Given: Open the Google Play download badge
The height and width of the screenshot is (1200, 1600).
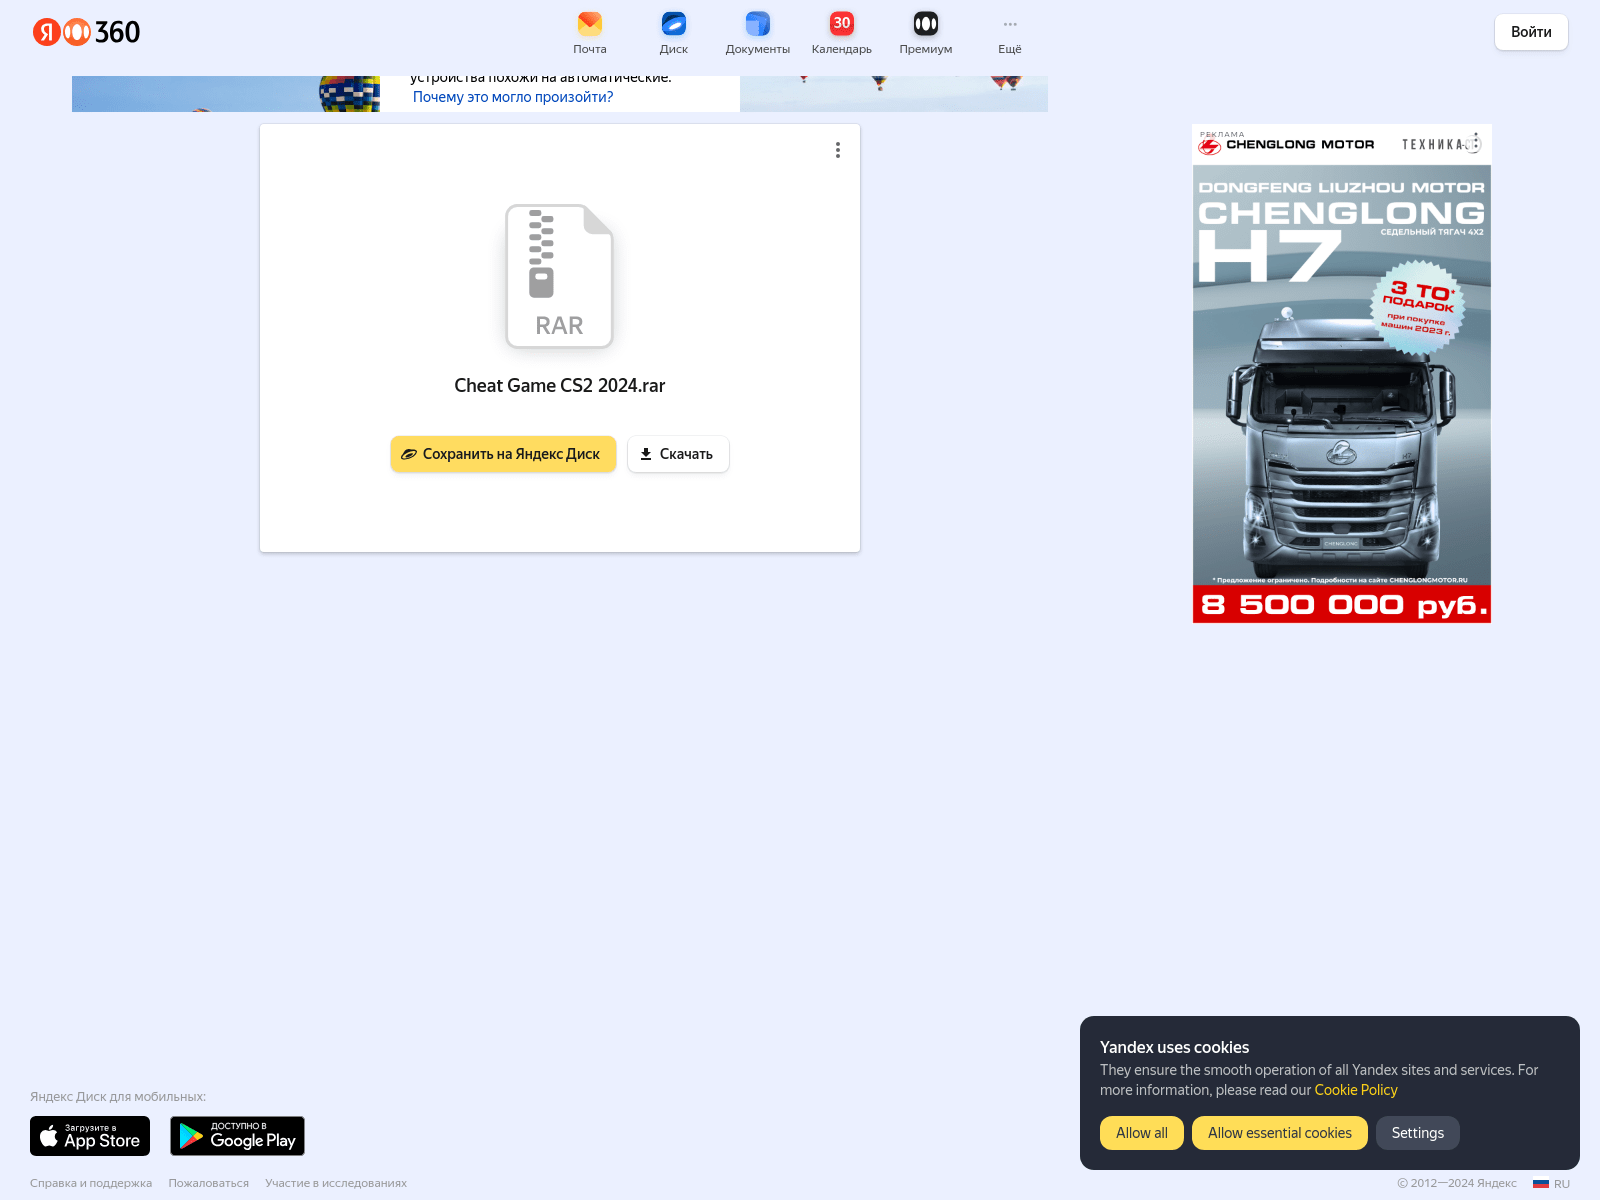Looking at the screenshot, I should pyautogui.click(x=237, y=1136).
